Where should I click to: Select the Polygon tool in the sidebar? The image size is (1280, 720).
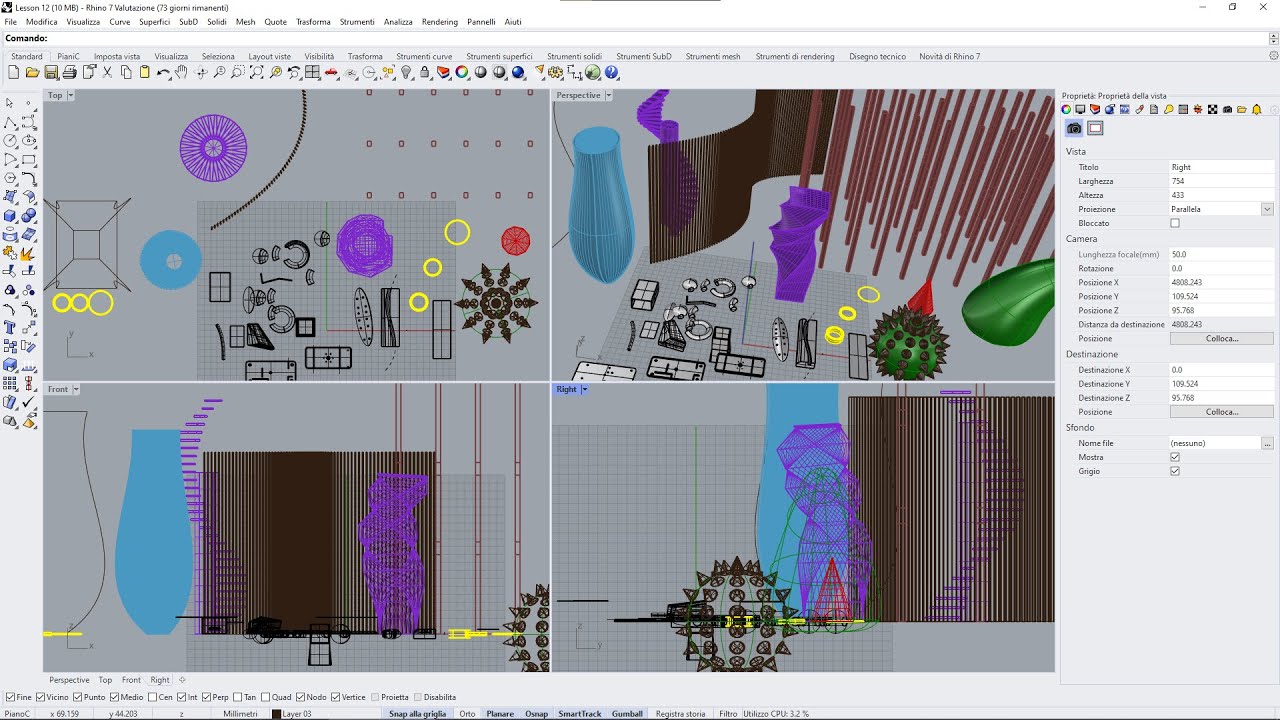point(9,178)
